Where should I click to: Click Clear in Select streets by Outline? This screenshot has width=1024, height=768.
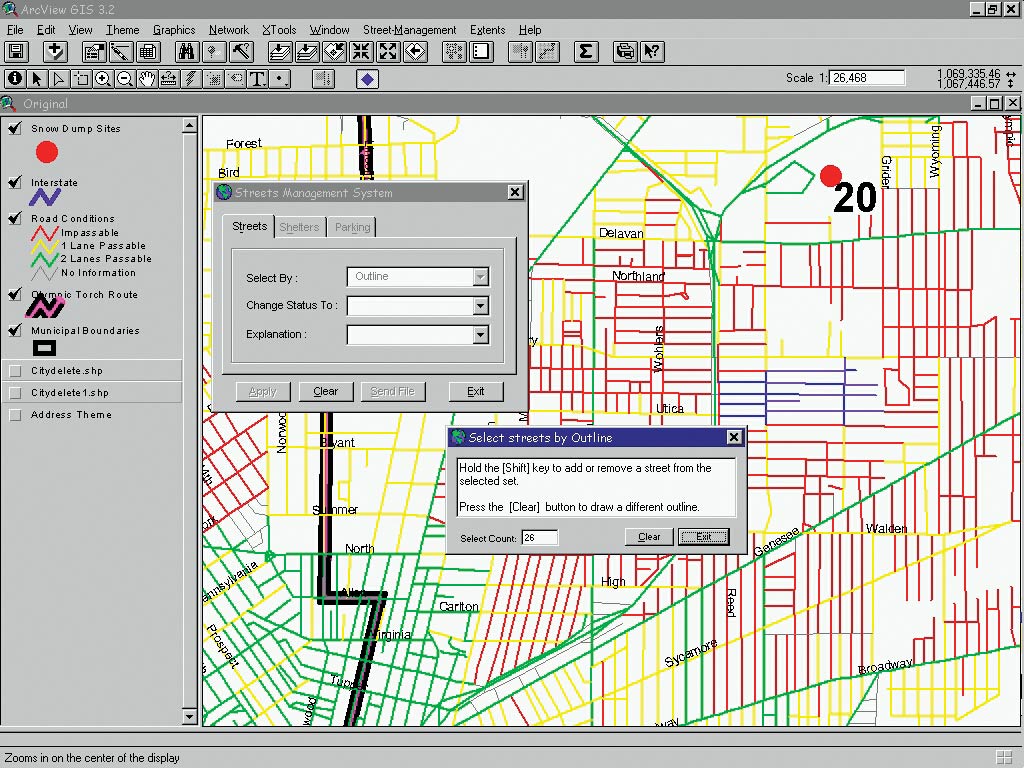tap(648, 537)
